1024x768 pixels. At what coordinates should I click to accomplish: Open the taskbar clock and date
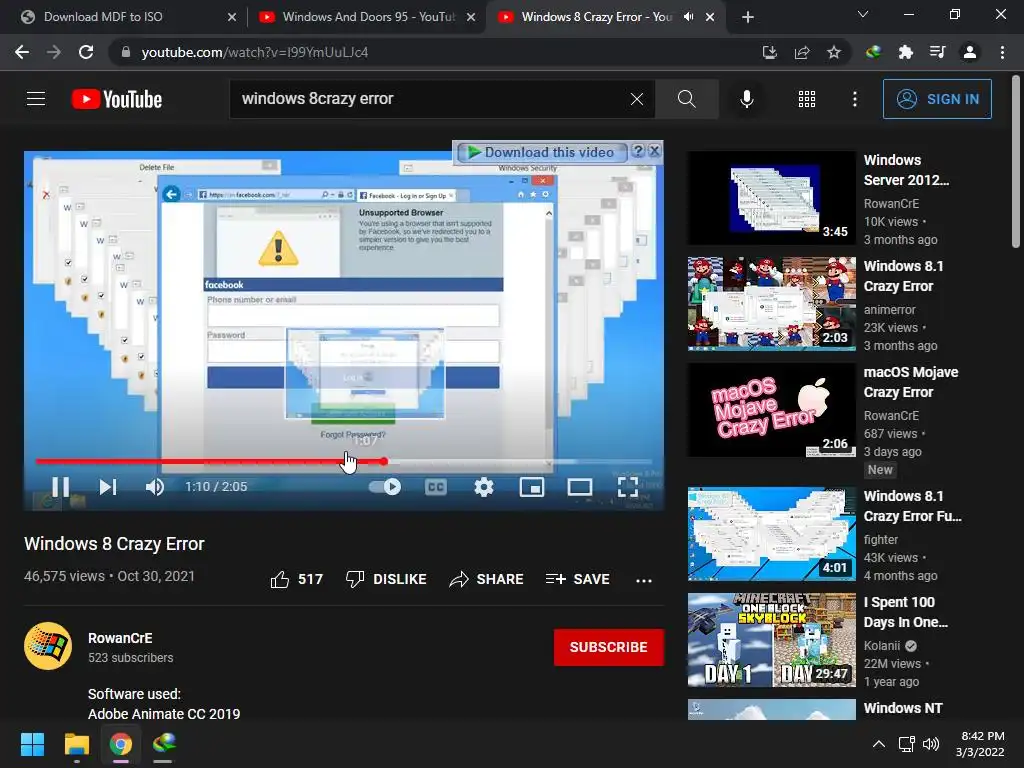click(x=980, y=744)
